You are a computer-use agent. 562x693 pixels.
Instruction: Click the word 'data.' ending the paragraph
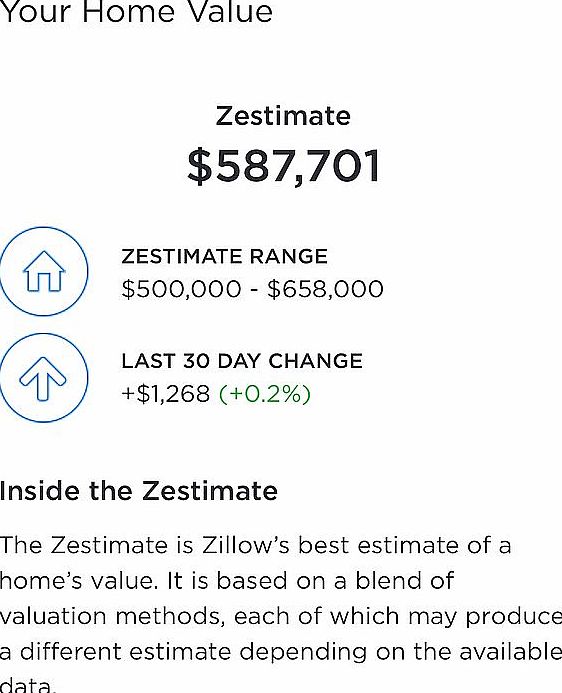[x=28, y=685]
